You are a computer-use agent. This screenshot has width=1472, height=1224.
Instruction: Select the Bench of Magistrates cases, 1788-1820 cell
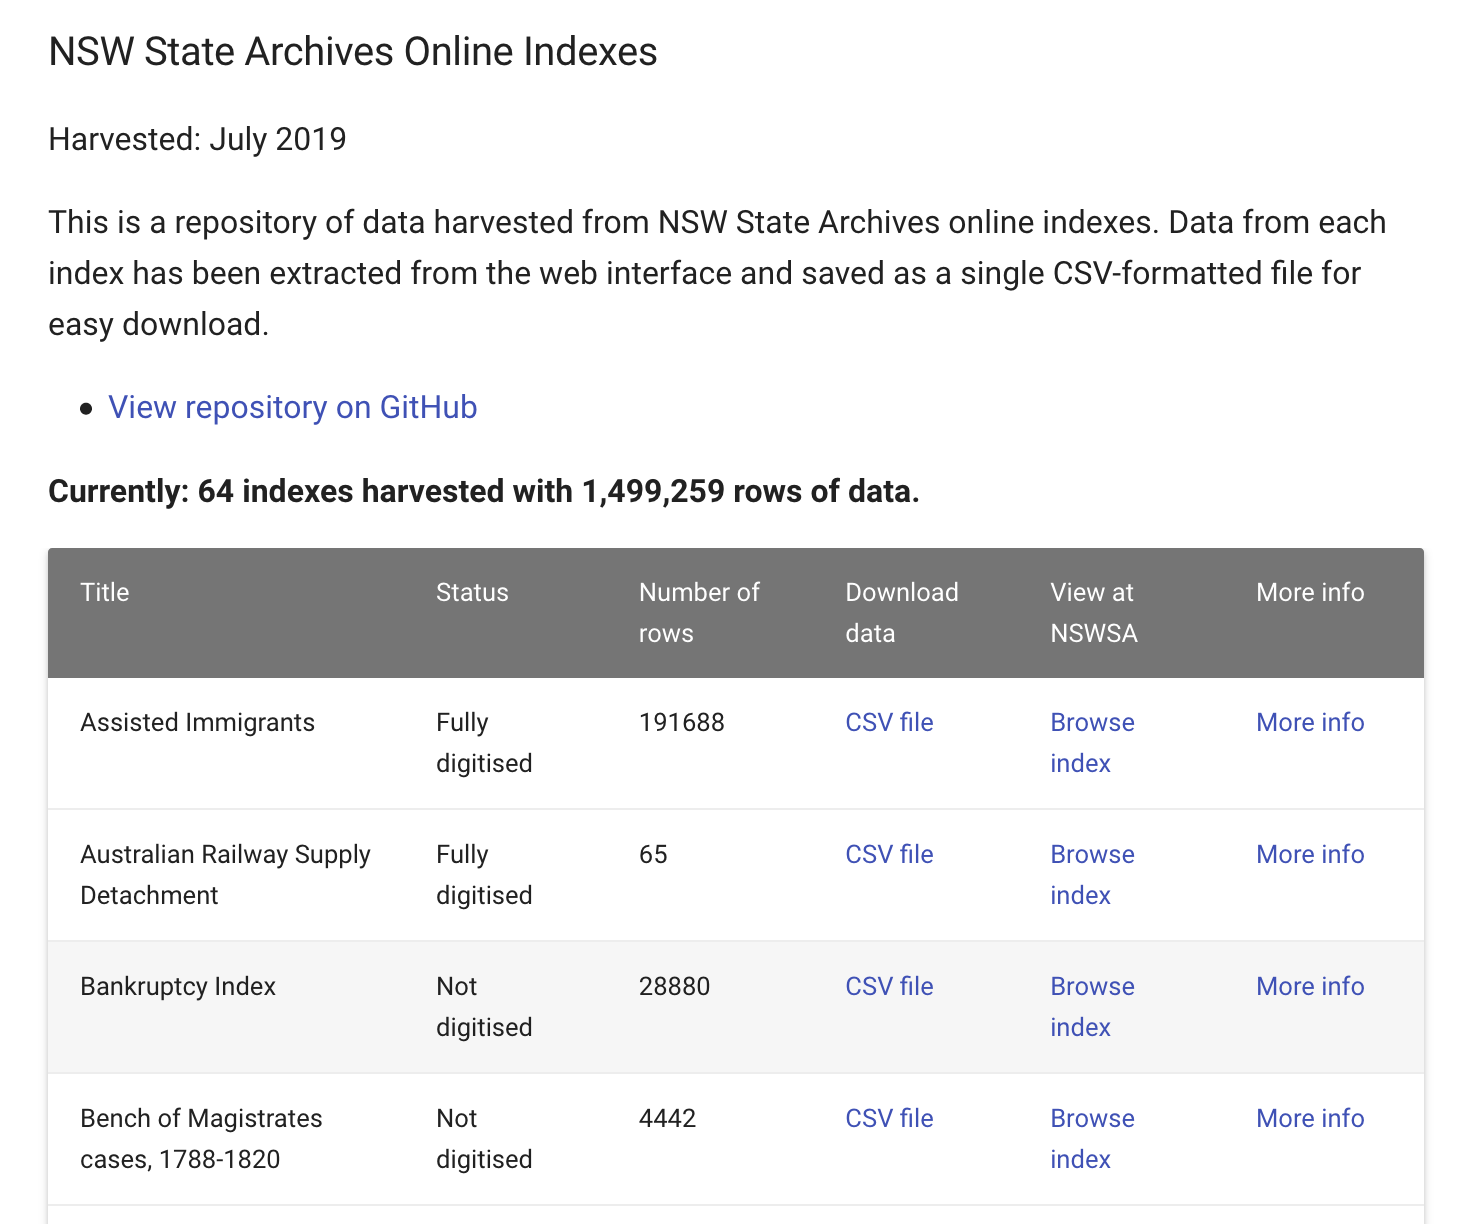(x=201, y=1139)
